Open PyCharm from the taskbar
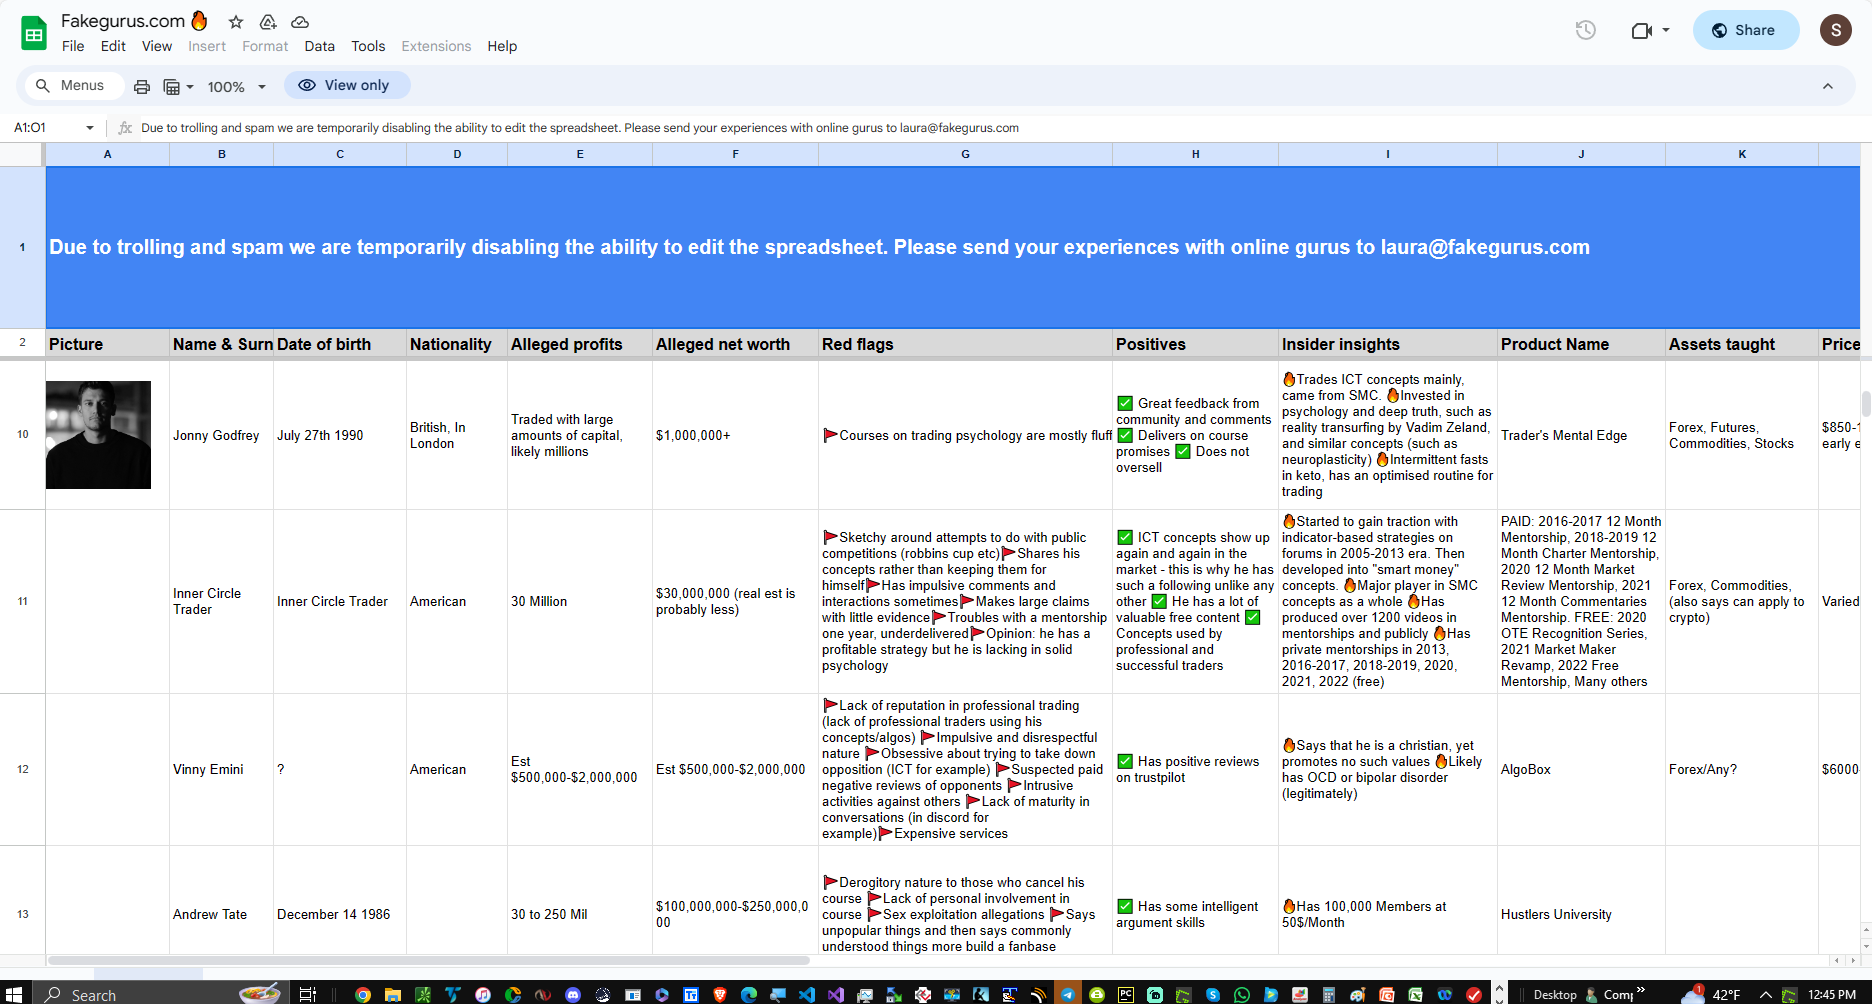 pos(1126,994)
